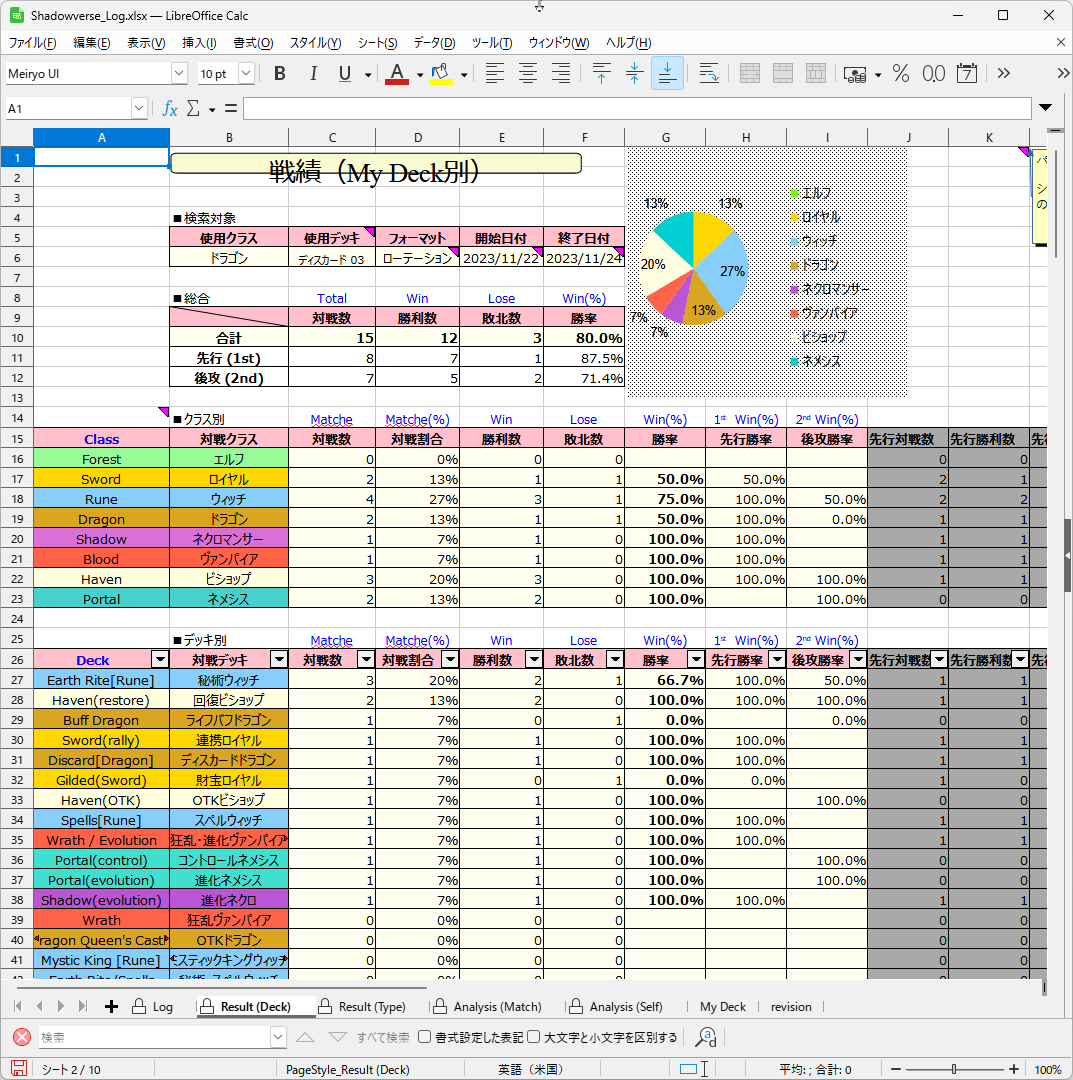
Task: Click the formula equals icon
Action: [x=231, y=109]
